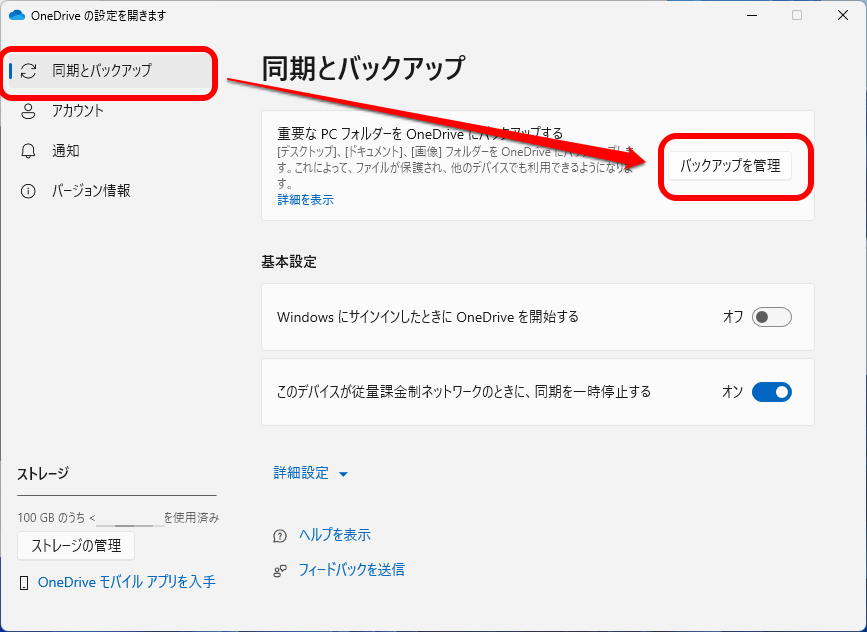Screen dimensions: 867x632
Task: Click the phone icon beside OneDrive モバイル アプリ
Action: [x=24, y=582]
